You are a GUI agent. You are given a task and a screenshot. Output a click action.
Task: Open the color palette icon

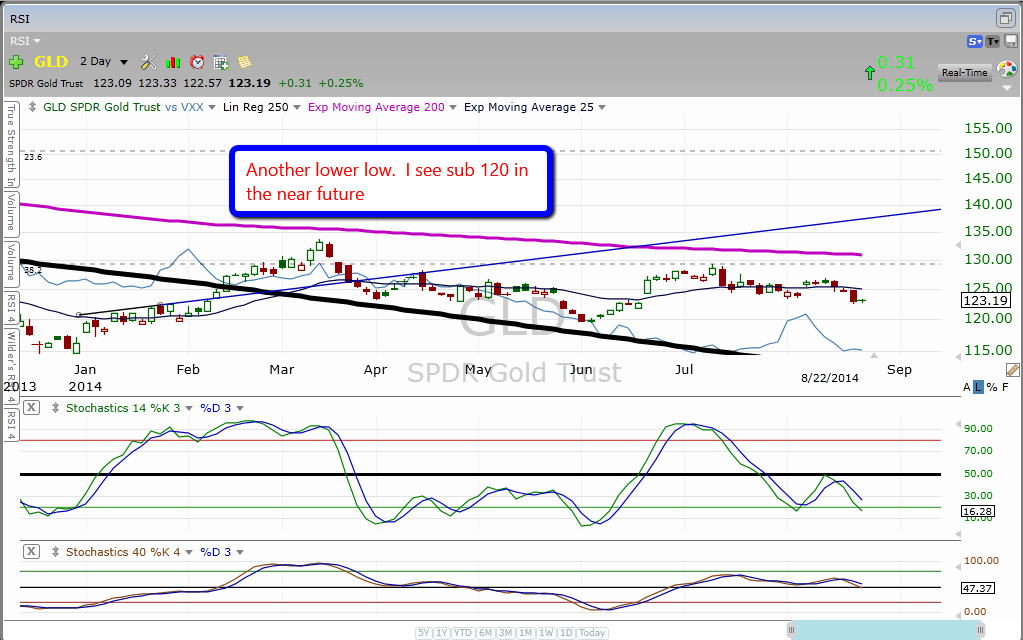click(x=1007, y=70)
